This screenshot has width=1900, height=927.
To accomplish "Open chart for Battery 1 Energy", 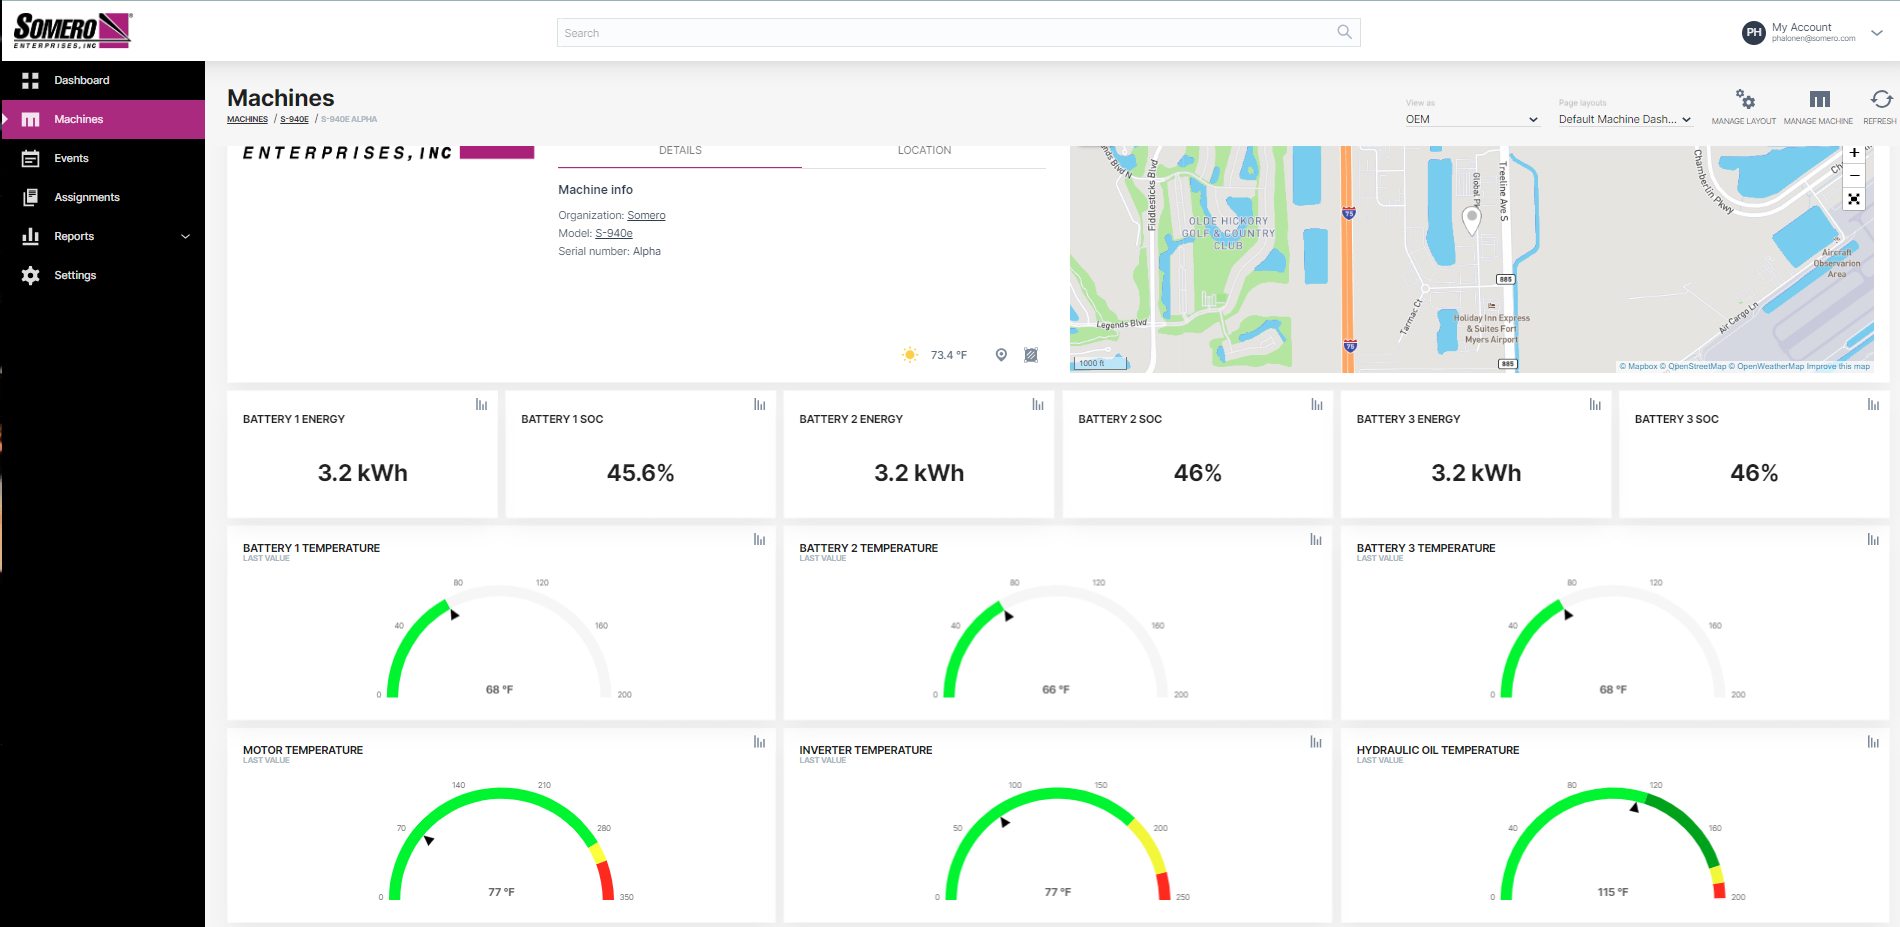I will (x=481, y=405).
